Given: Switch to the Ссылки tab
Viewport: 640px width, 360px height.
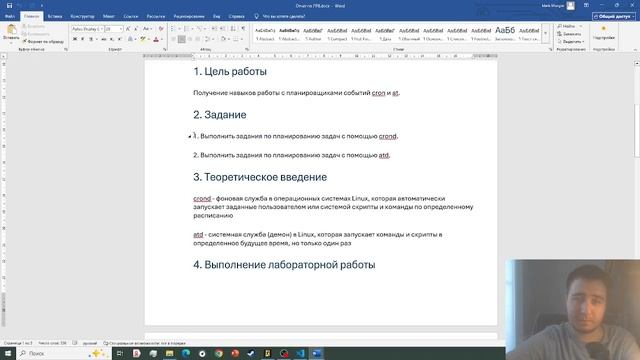Looking at the screenshot, I should (x=131, y=16).
